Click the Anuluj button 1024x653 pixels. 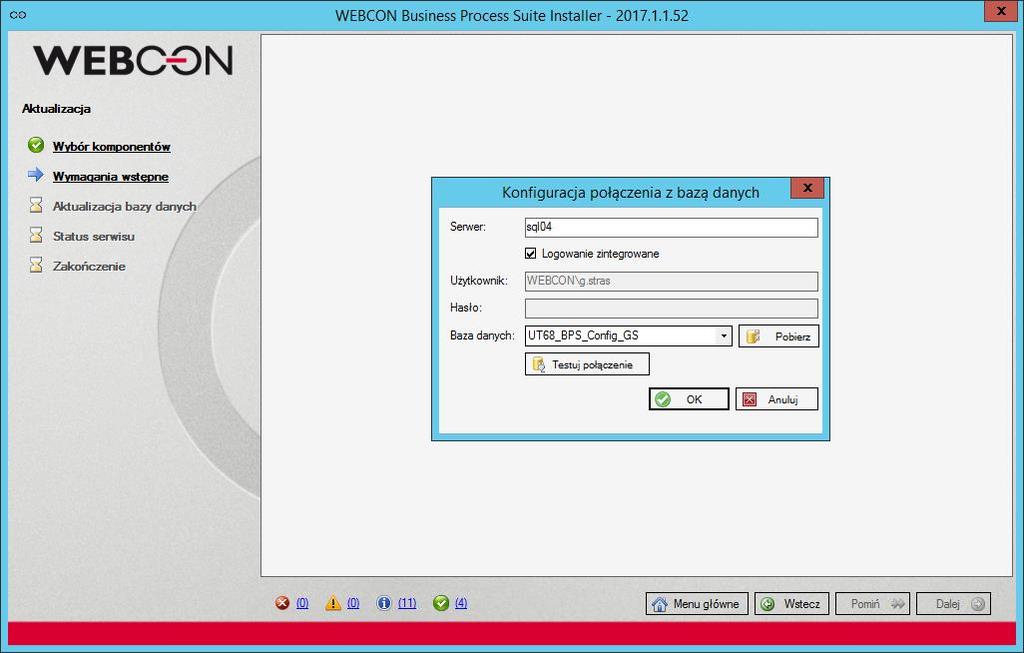pos(776,399)
